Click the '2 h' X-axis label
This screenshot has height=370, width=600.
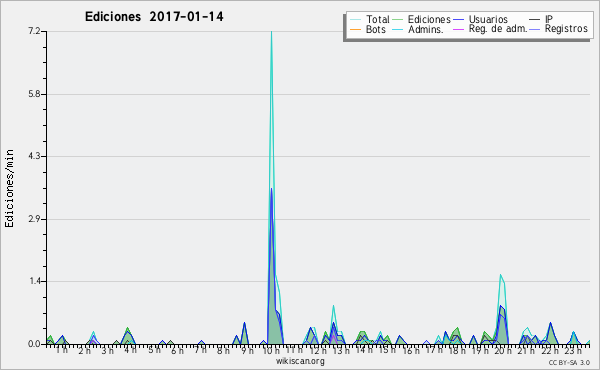click(85, 350)
